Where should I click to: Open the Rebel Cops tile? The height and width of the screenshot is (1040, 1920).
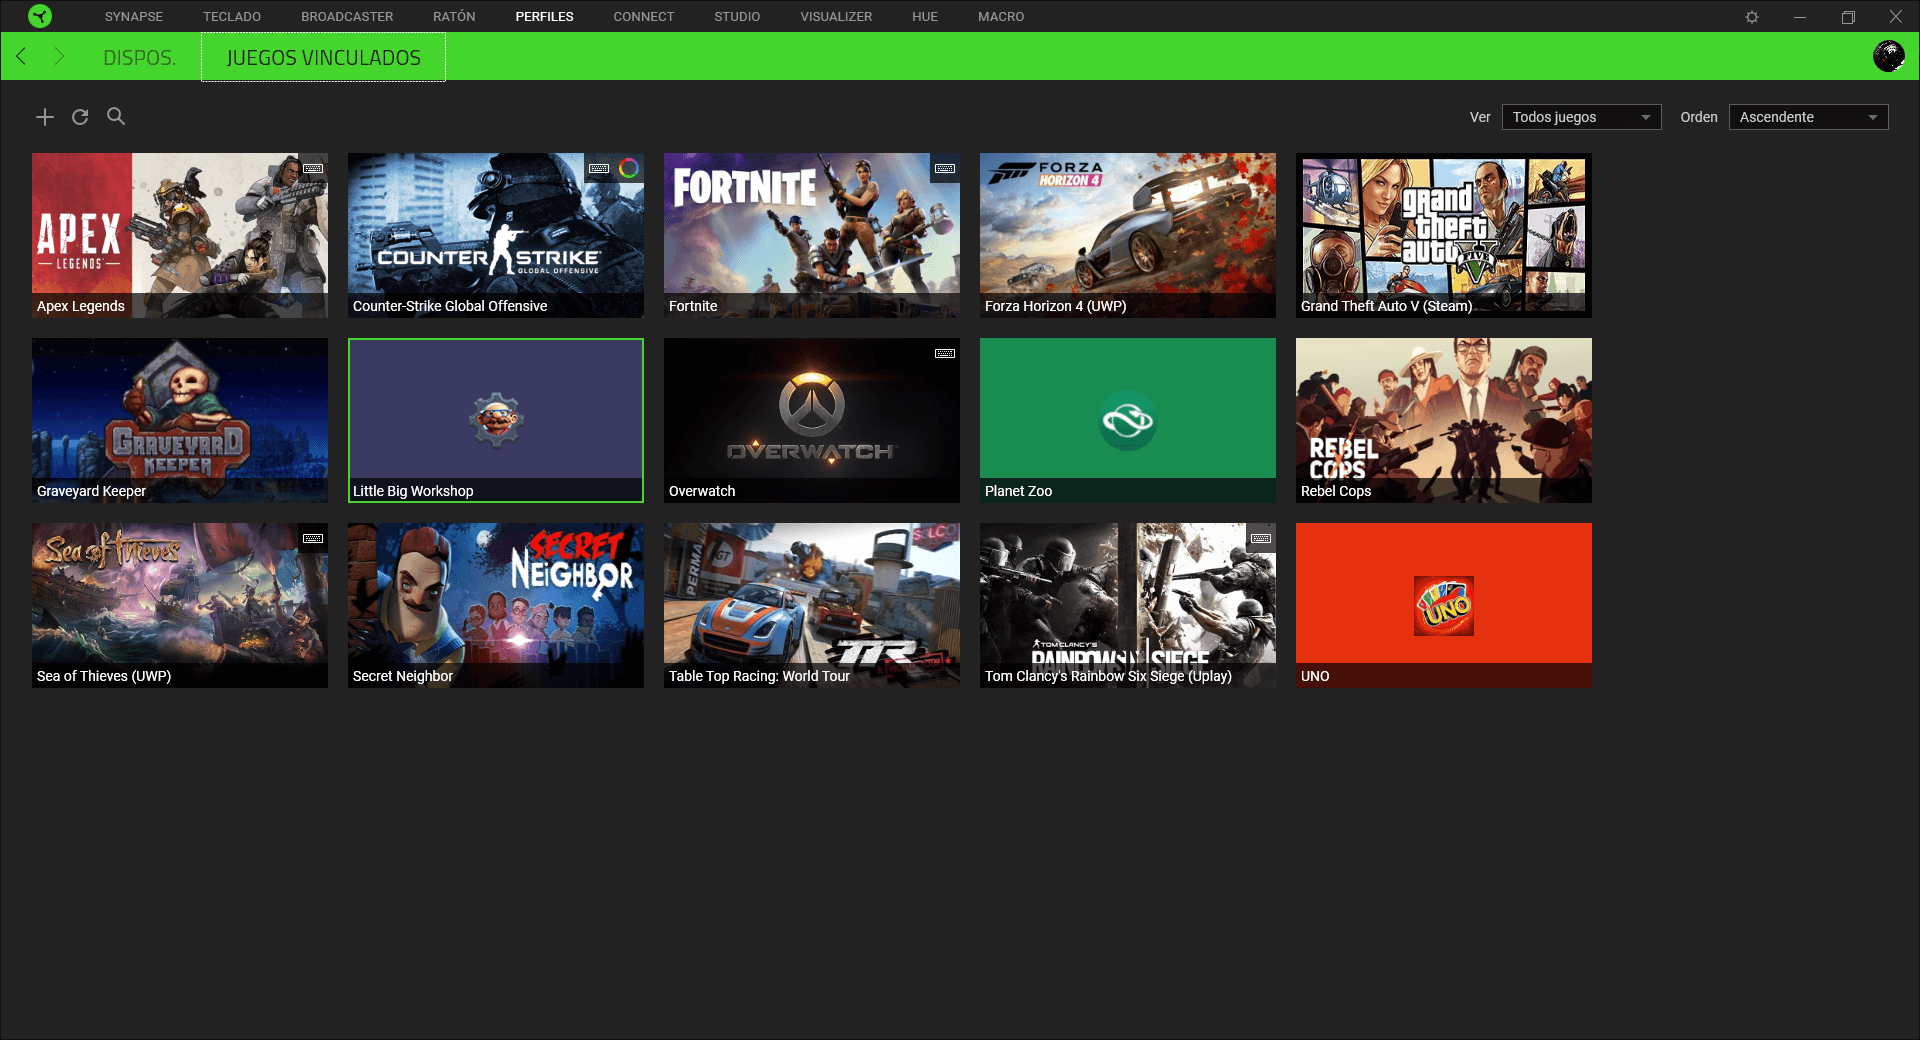tap(1444, 420)
